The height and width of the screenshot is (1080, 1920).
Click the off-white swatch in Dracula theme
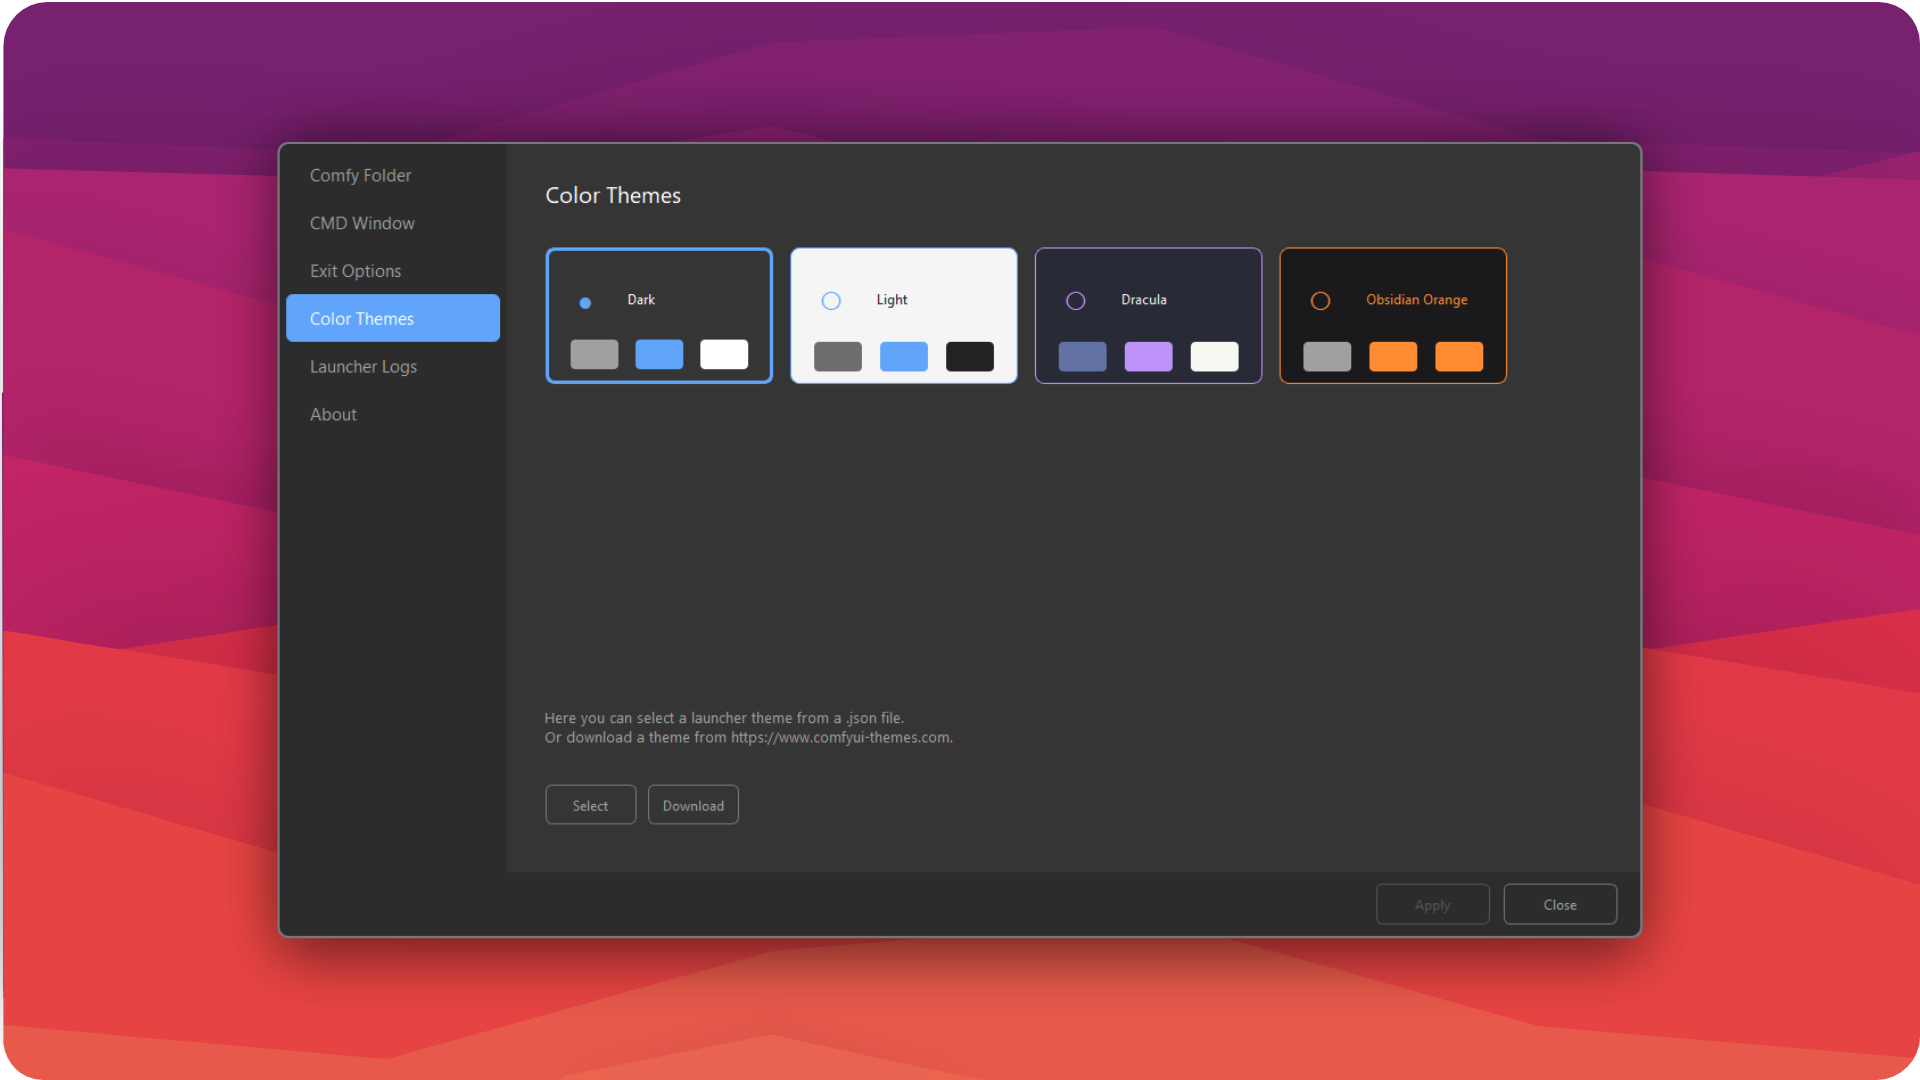pyautogui.click(x=1214, y=356)
